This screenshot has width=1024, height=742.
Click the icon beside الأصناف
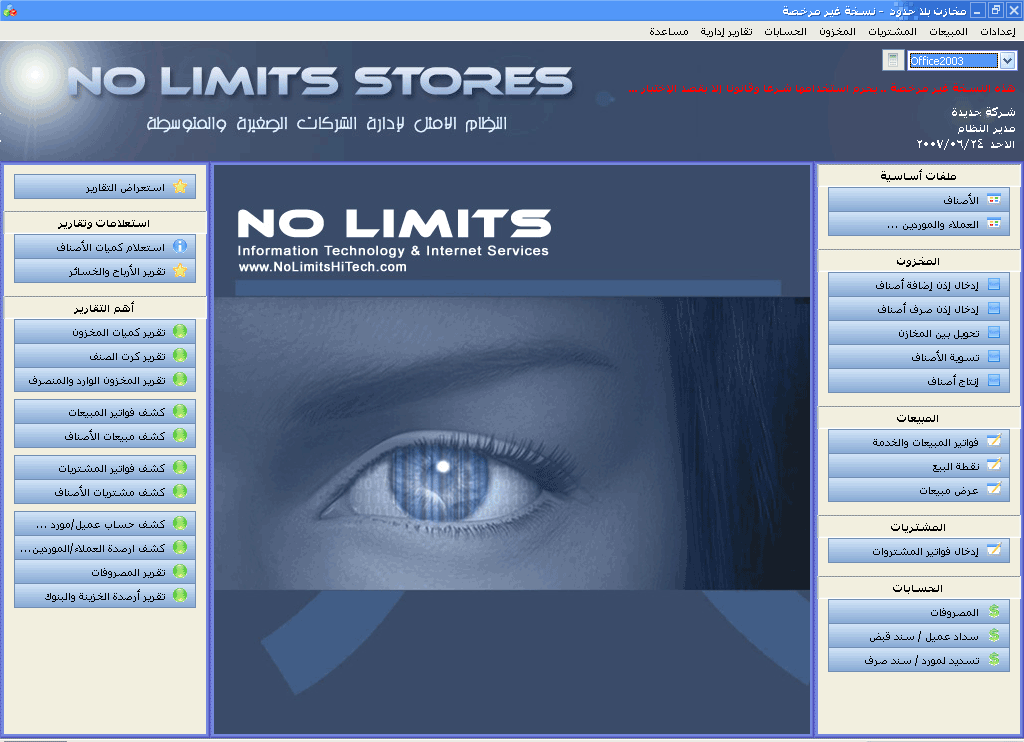[994, 199]
